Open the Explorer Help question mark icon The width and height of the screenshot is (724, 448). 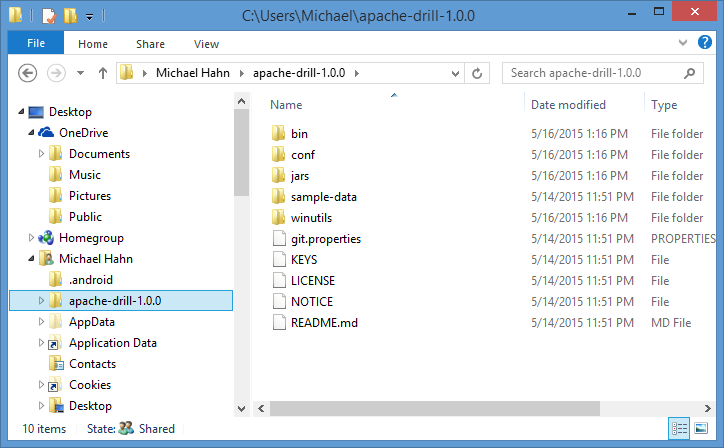click(706, 43)
